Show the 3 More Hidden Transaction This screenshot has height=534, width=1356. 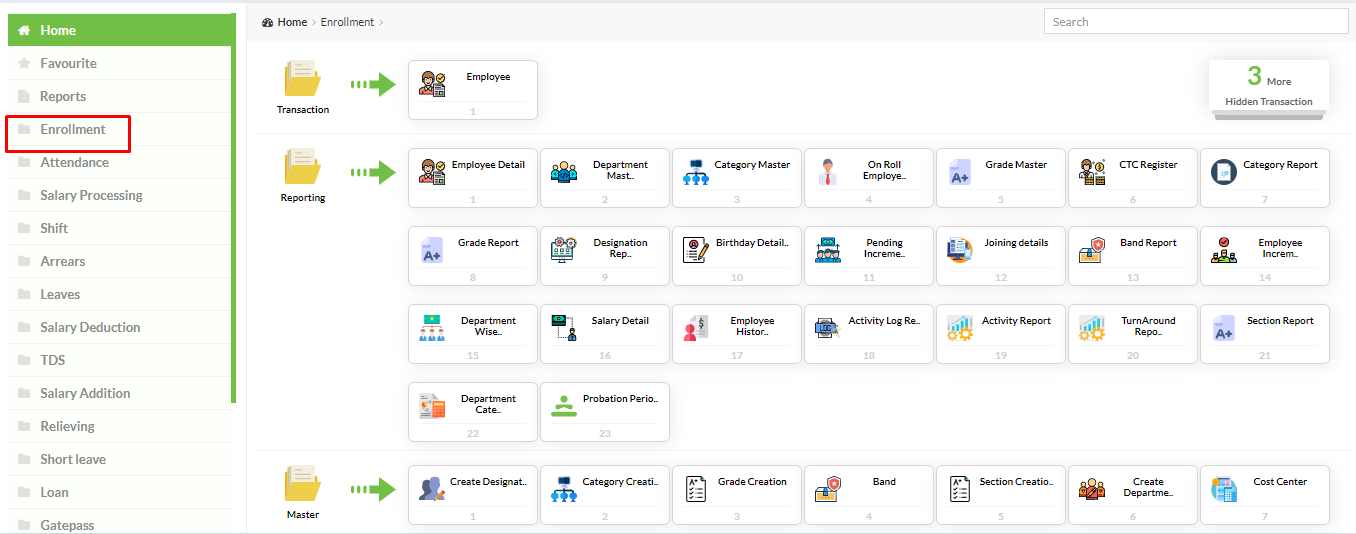pos(1269,86)
